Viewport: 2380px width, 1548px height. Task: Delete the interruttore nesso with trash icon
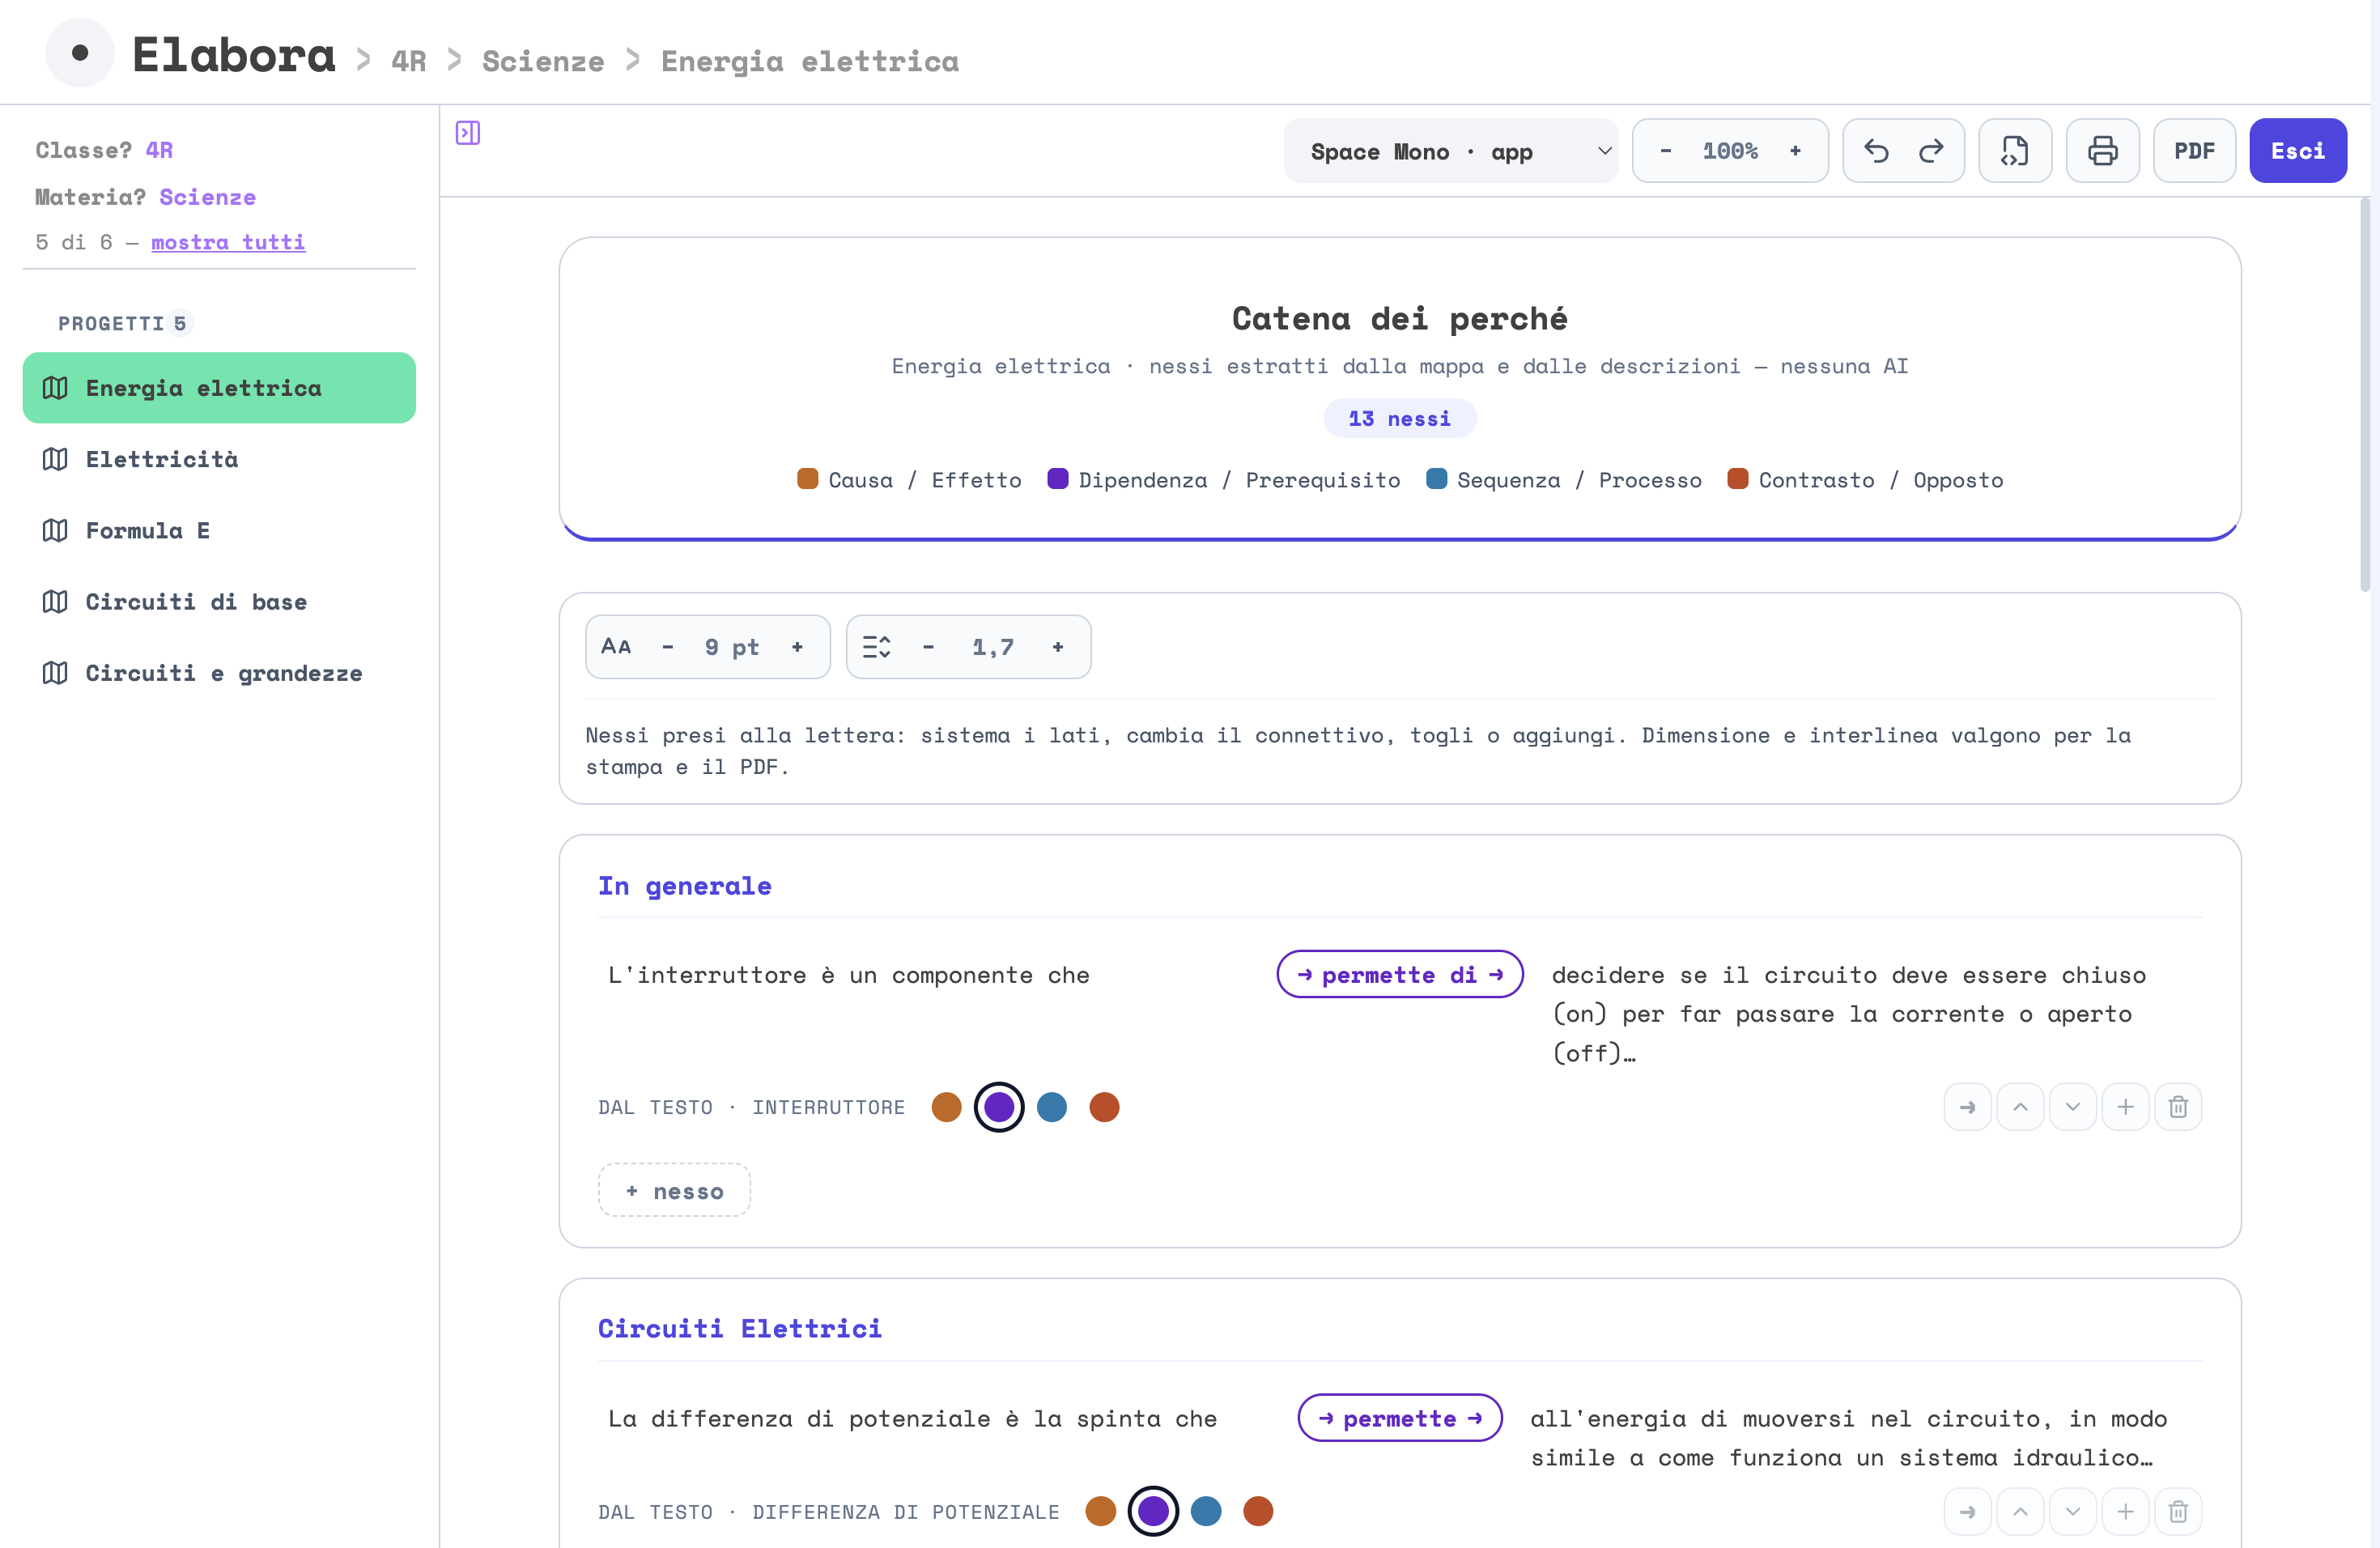pos(2178,1107)
